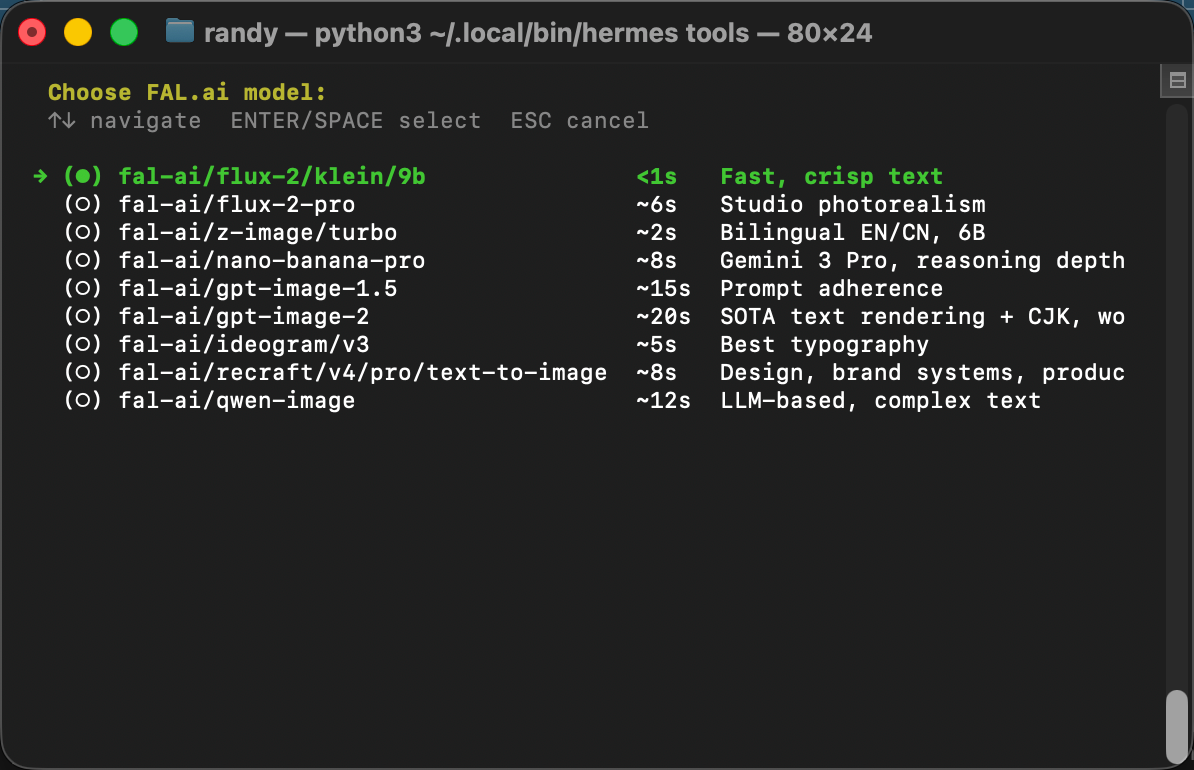
Task: Zoom the terminal with the green button
Action: 124,33
